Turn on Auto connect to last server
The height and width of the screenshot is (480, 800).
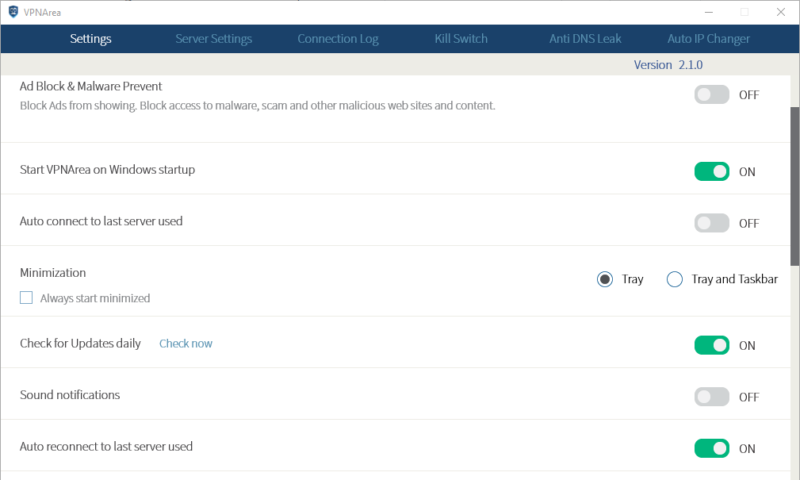(712, 223)
